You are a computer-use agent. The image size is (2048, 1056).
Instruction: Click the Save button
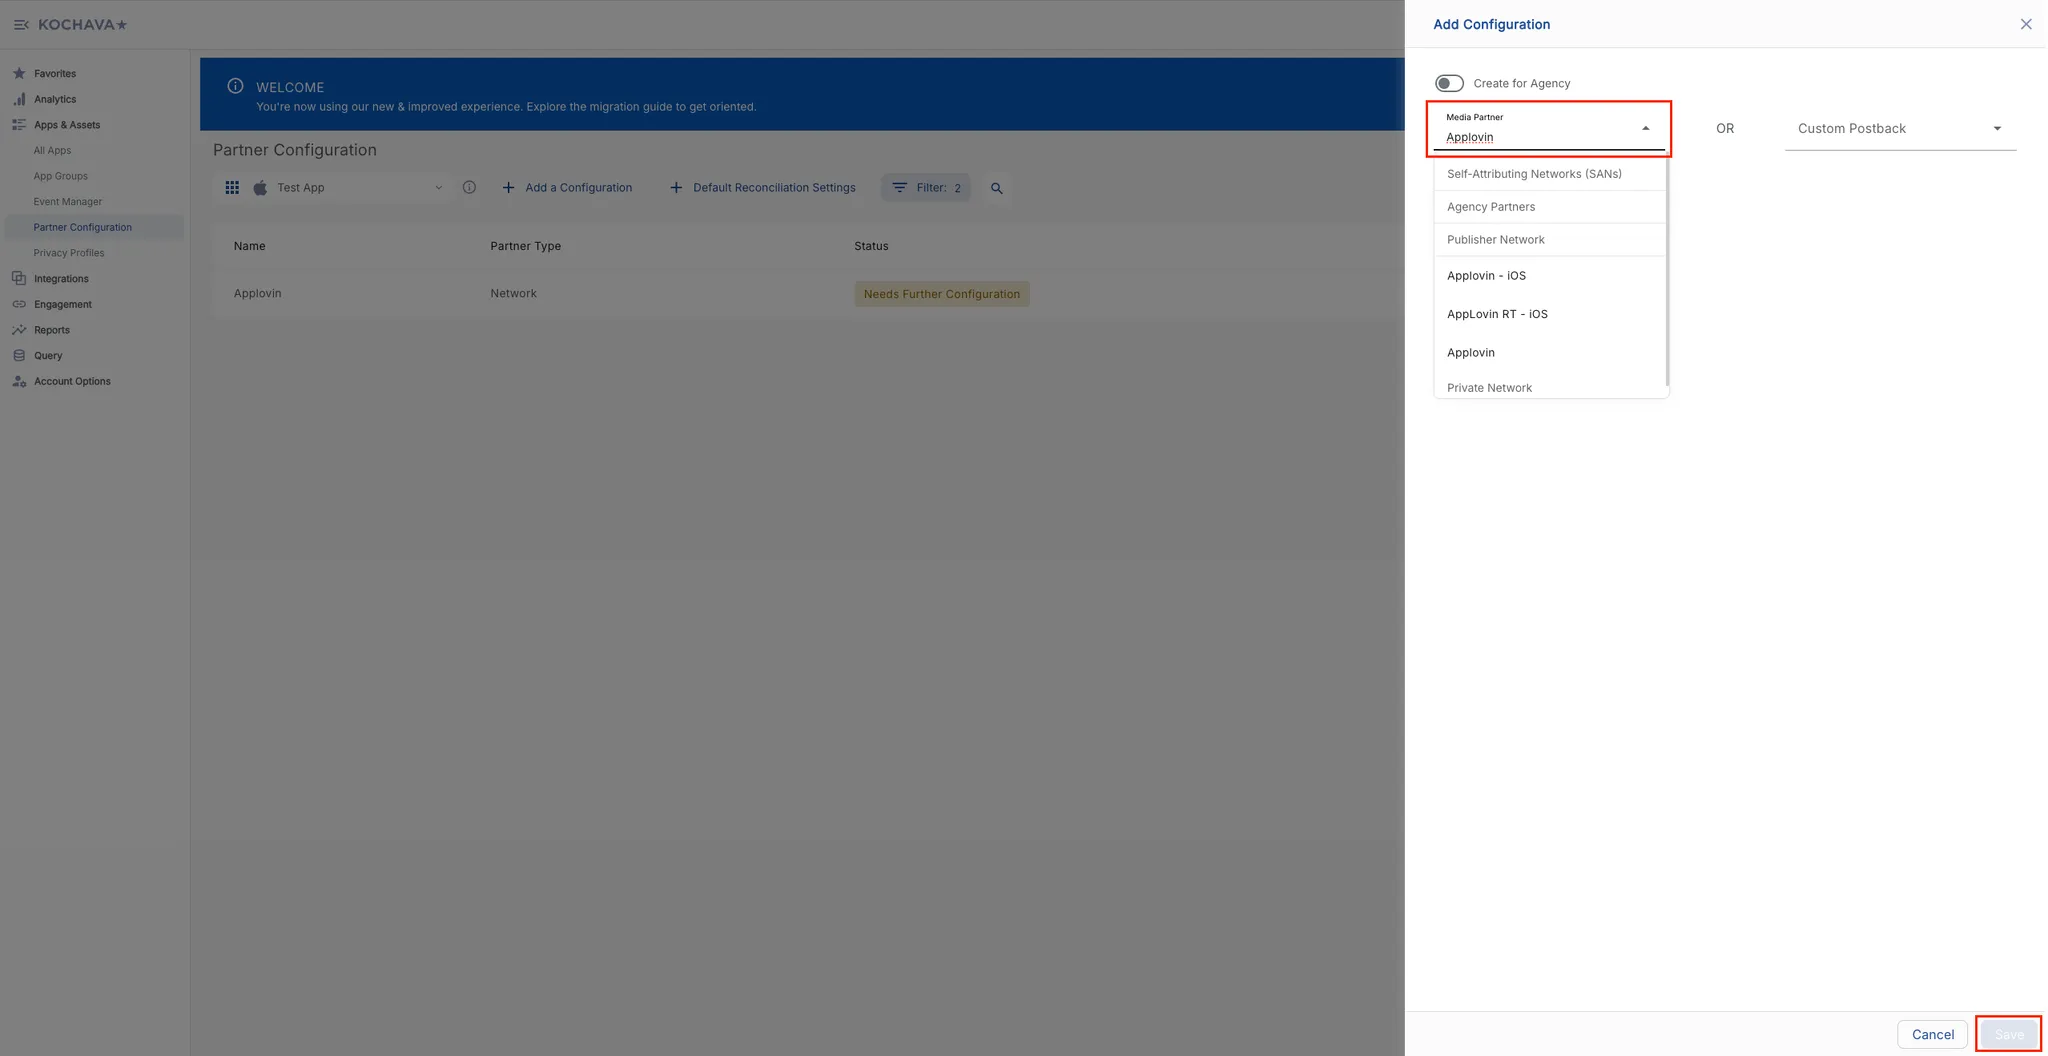(x=2008, y=1034)
